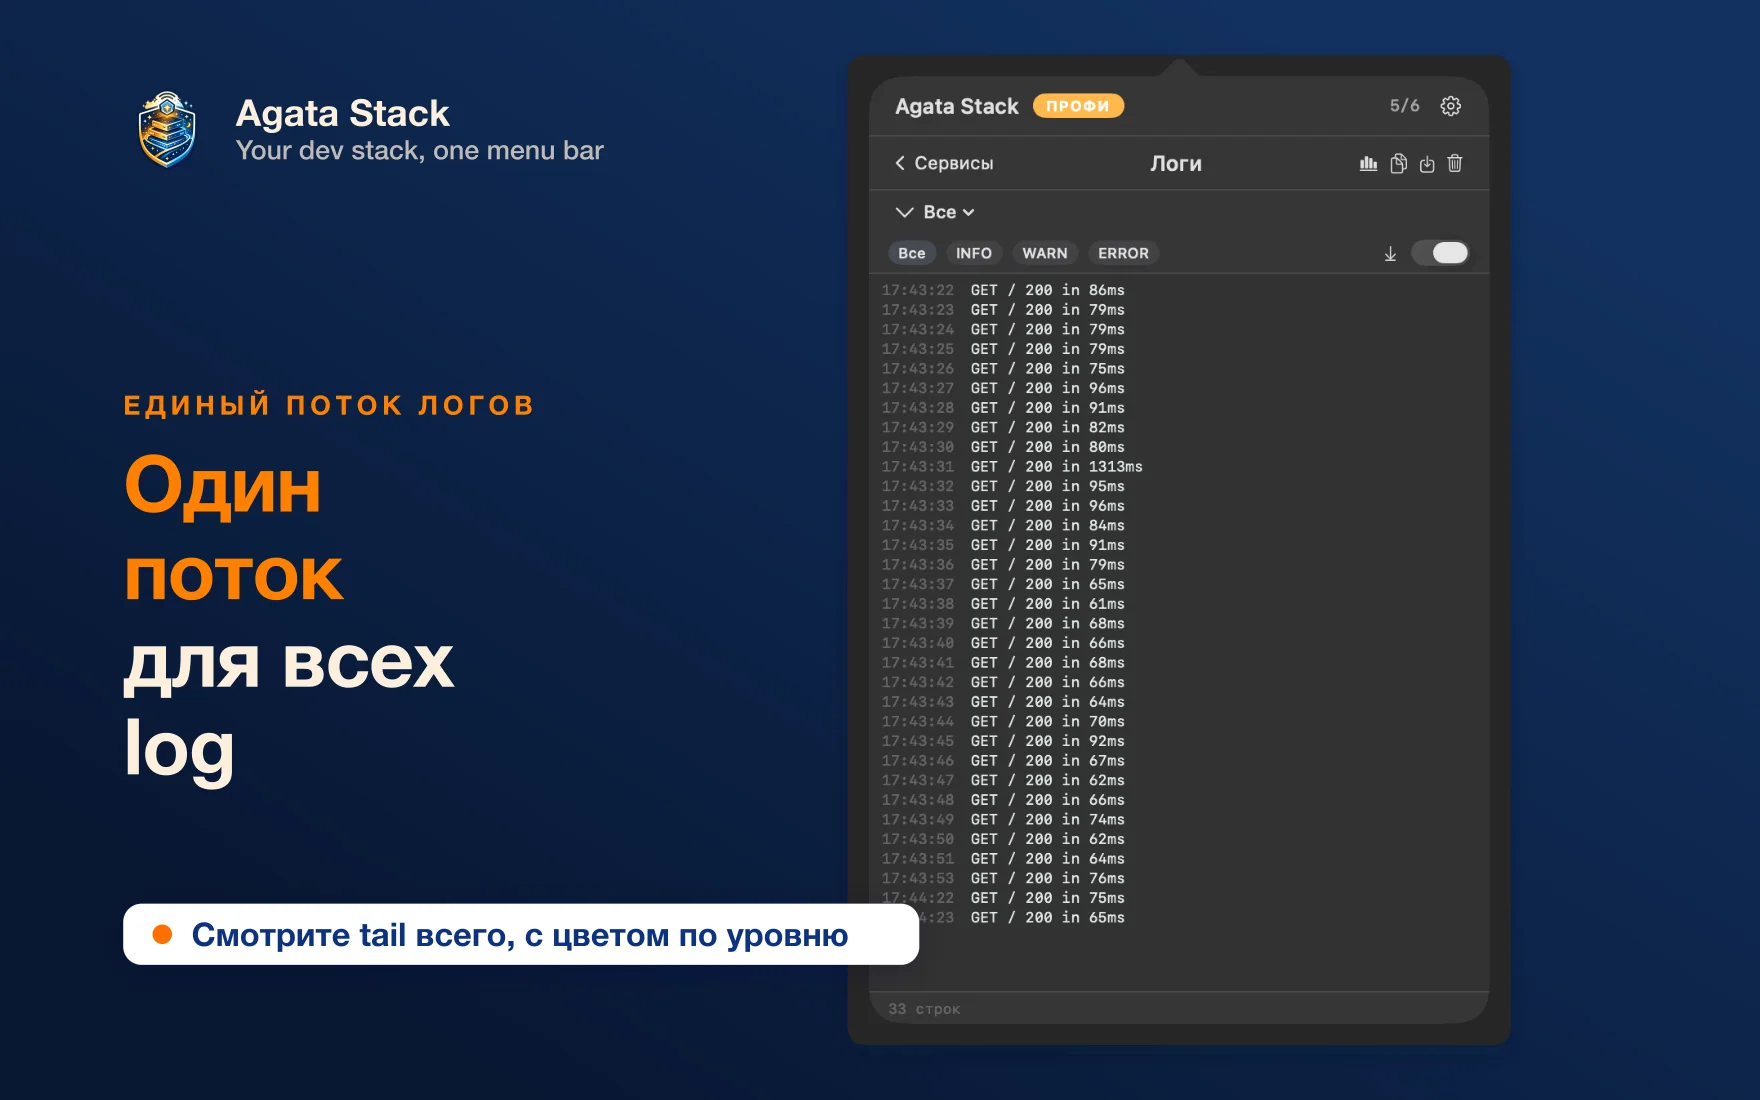Select log line at 17:43:41
The image size is (1760, 1100).
click(x=1003, y=662)
